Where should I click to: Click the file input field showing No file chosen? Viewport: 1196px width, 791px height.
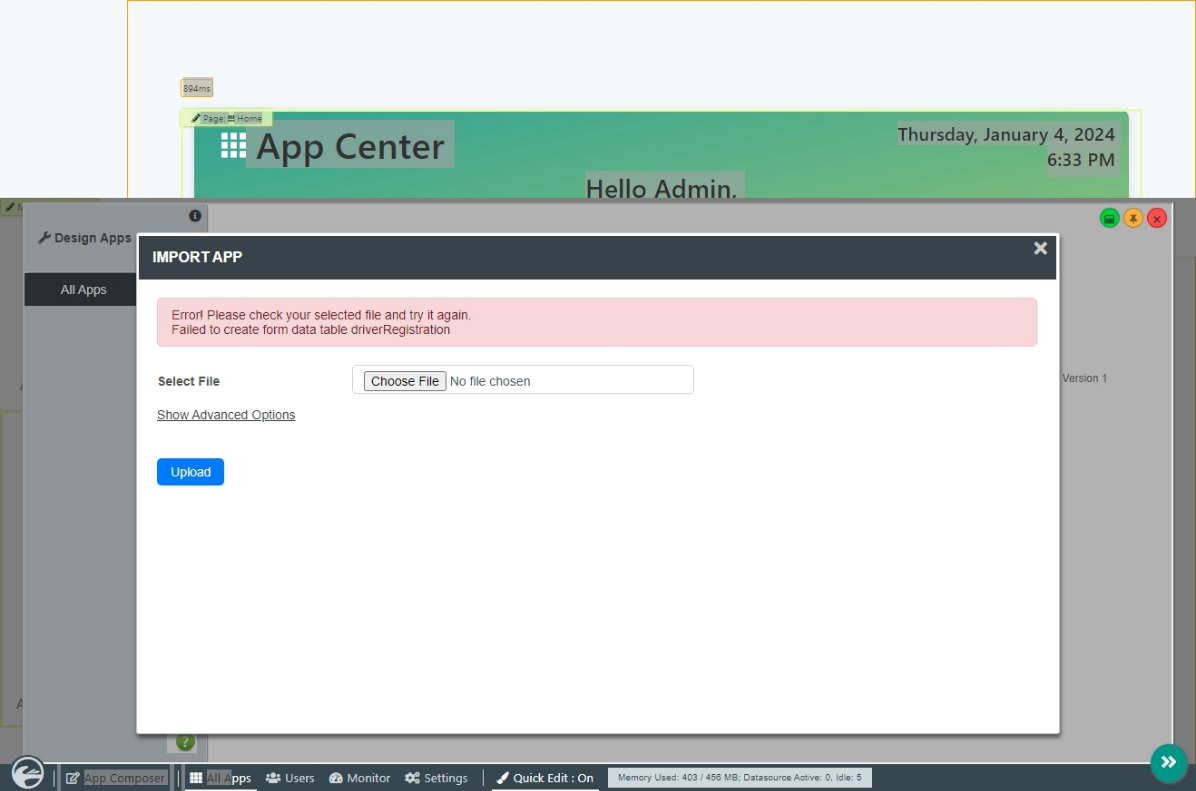522,380
